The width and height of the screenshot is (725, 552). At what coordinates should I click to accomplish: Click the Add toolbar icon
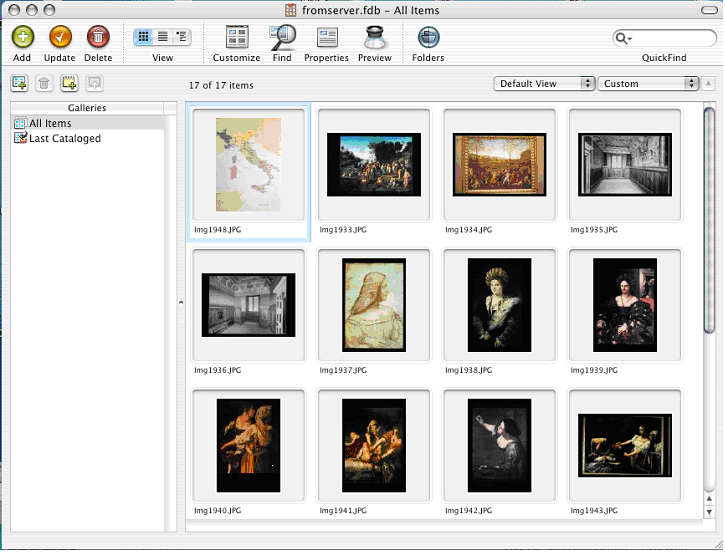(x=22, y=38)
